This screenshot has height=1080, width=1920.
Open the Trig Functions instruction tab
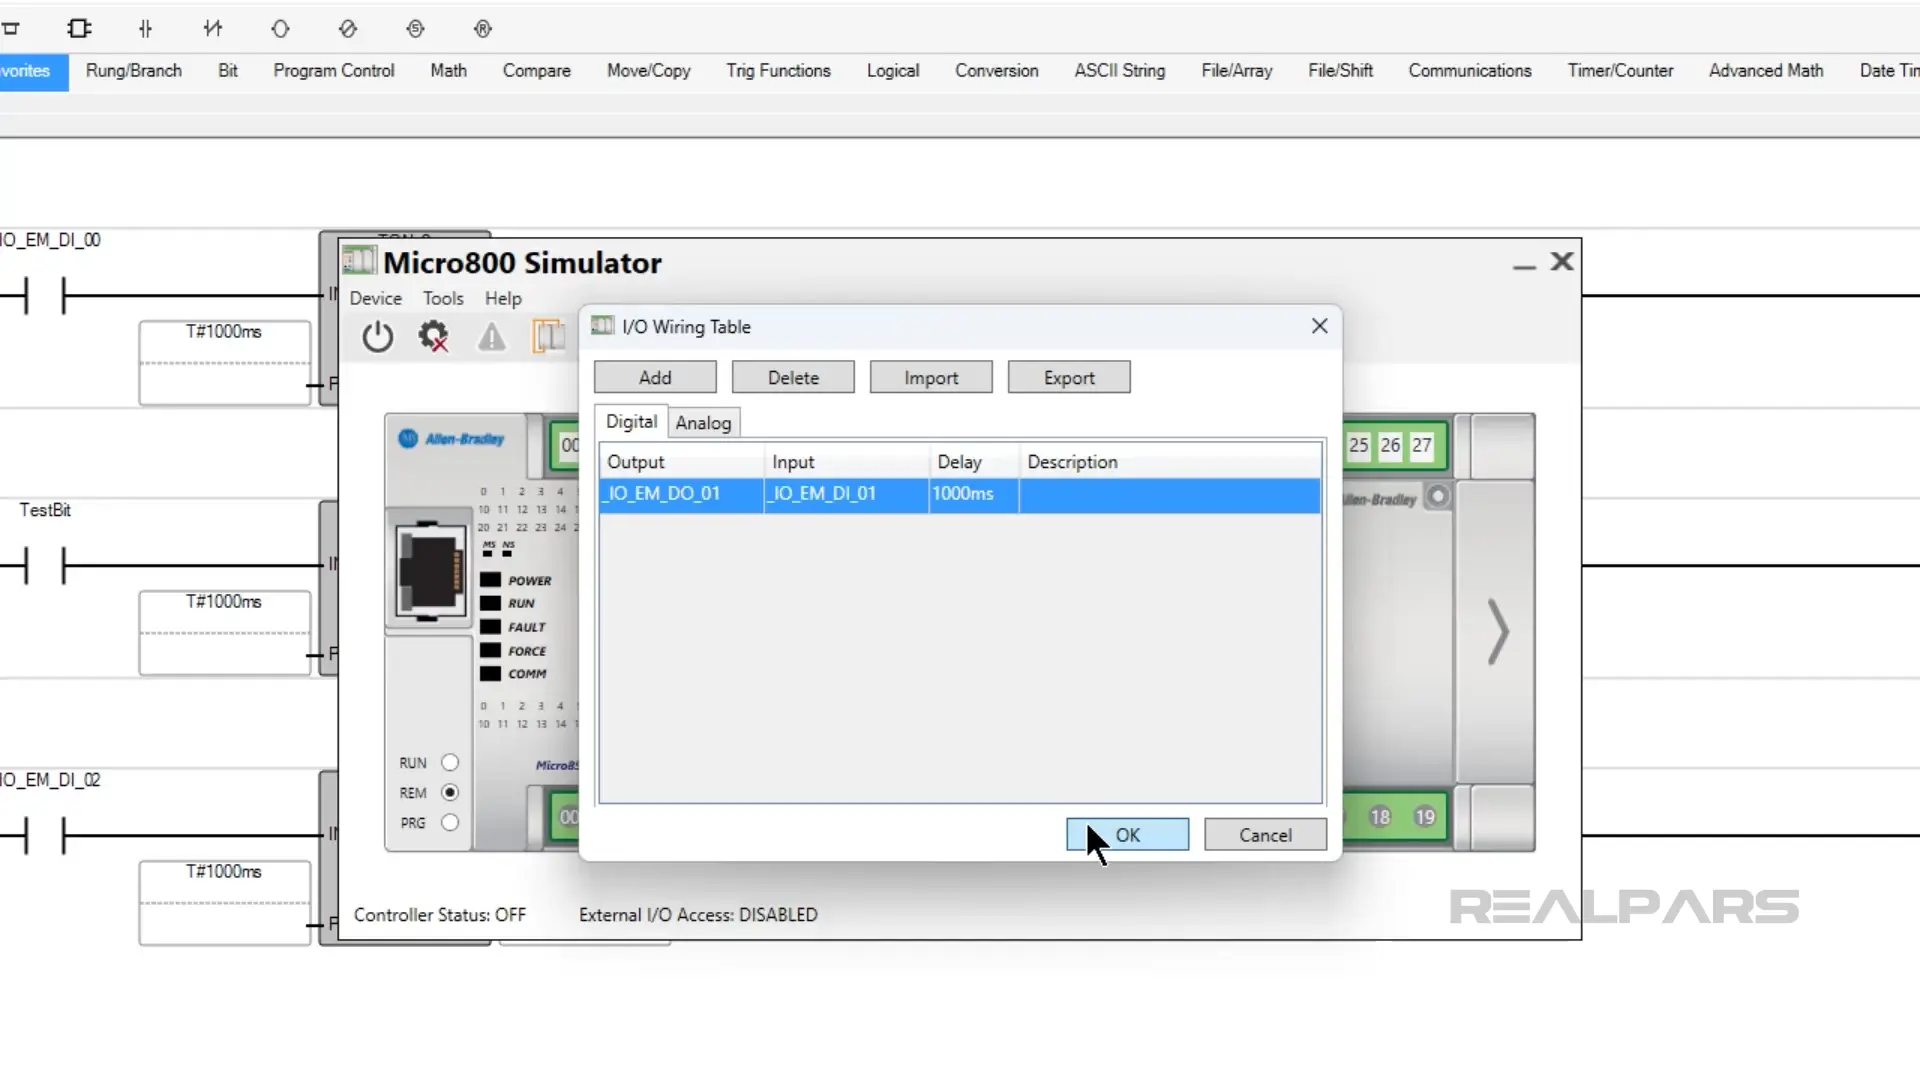coord(779,71)
